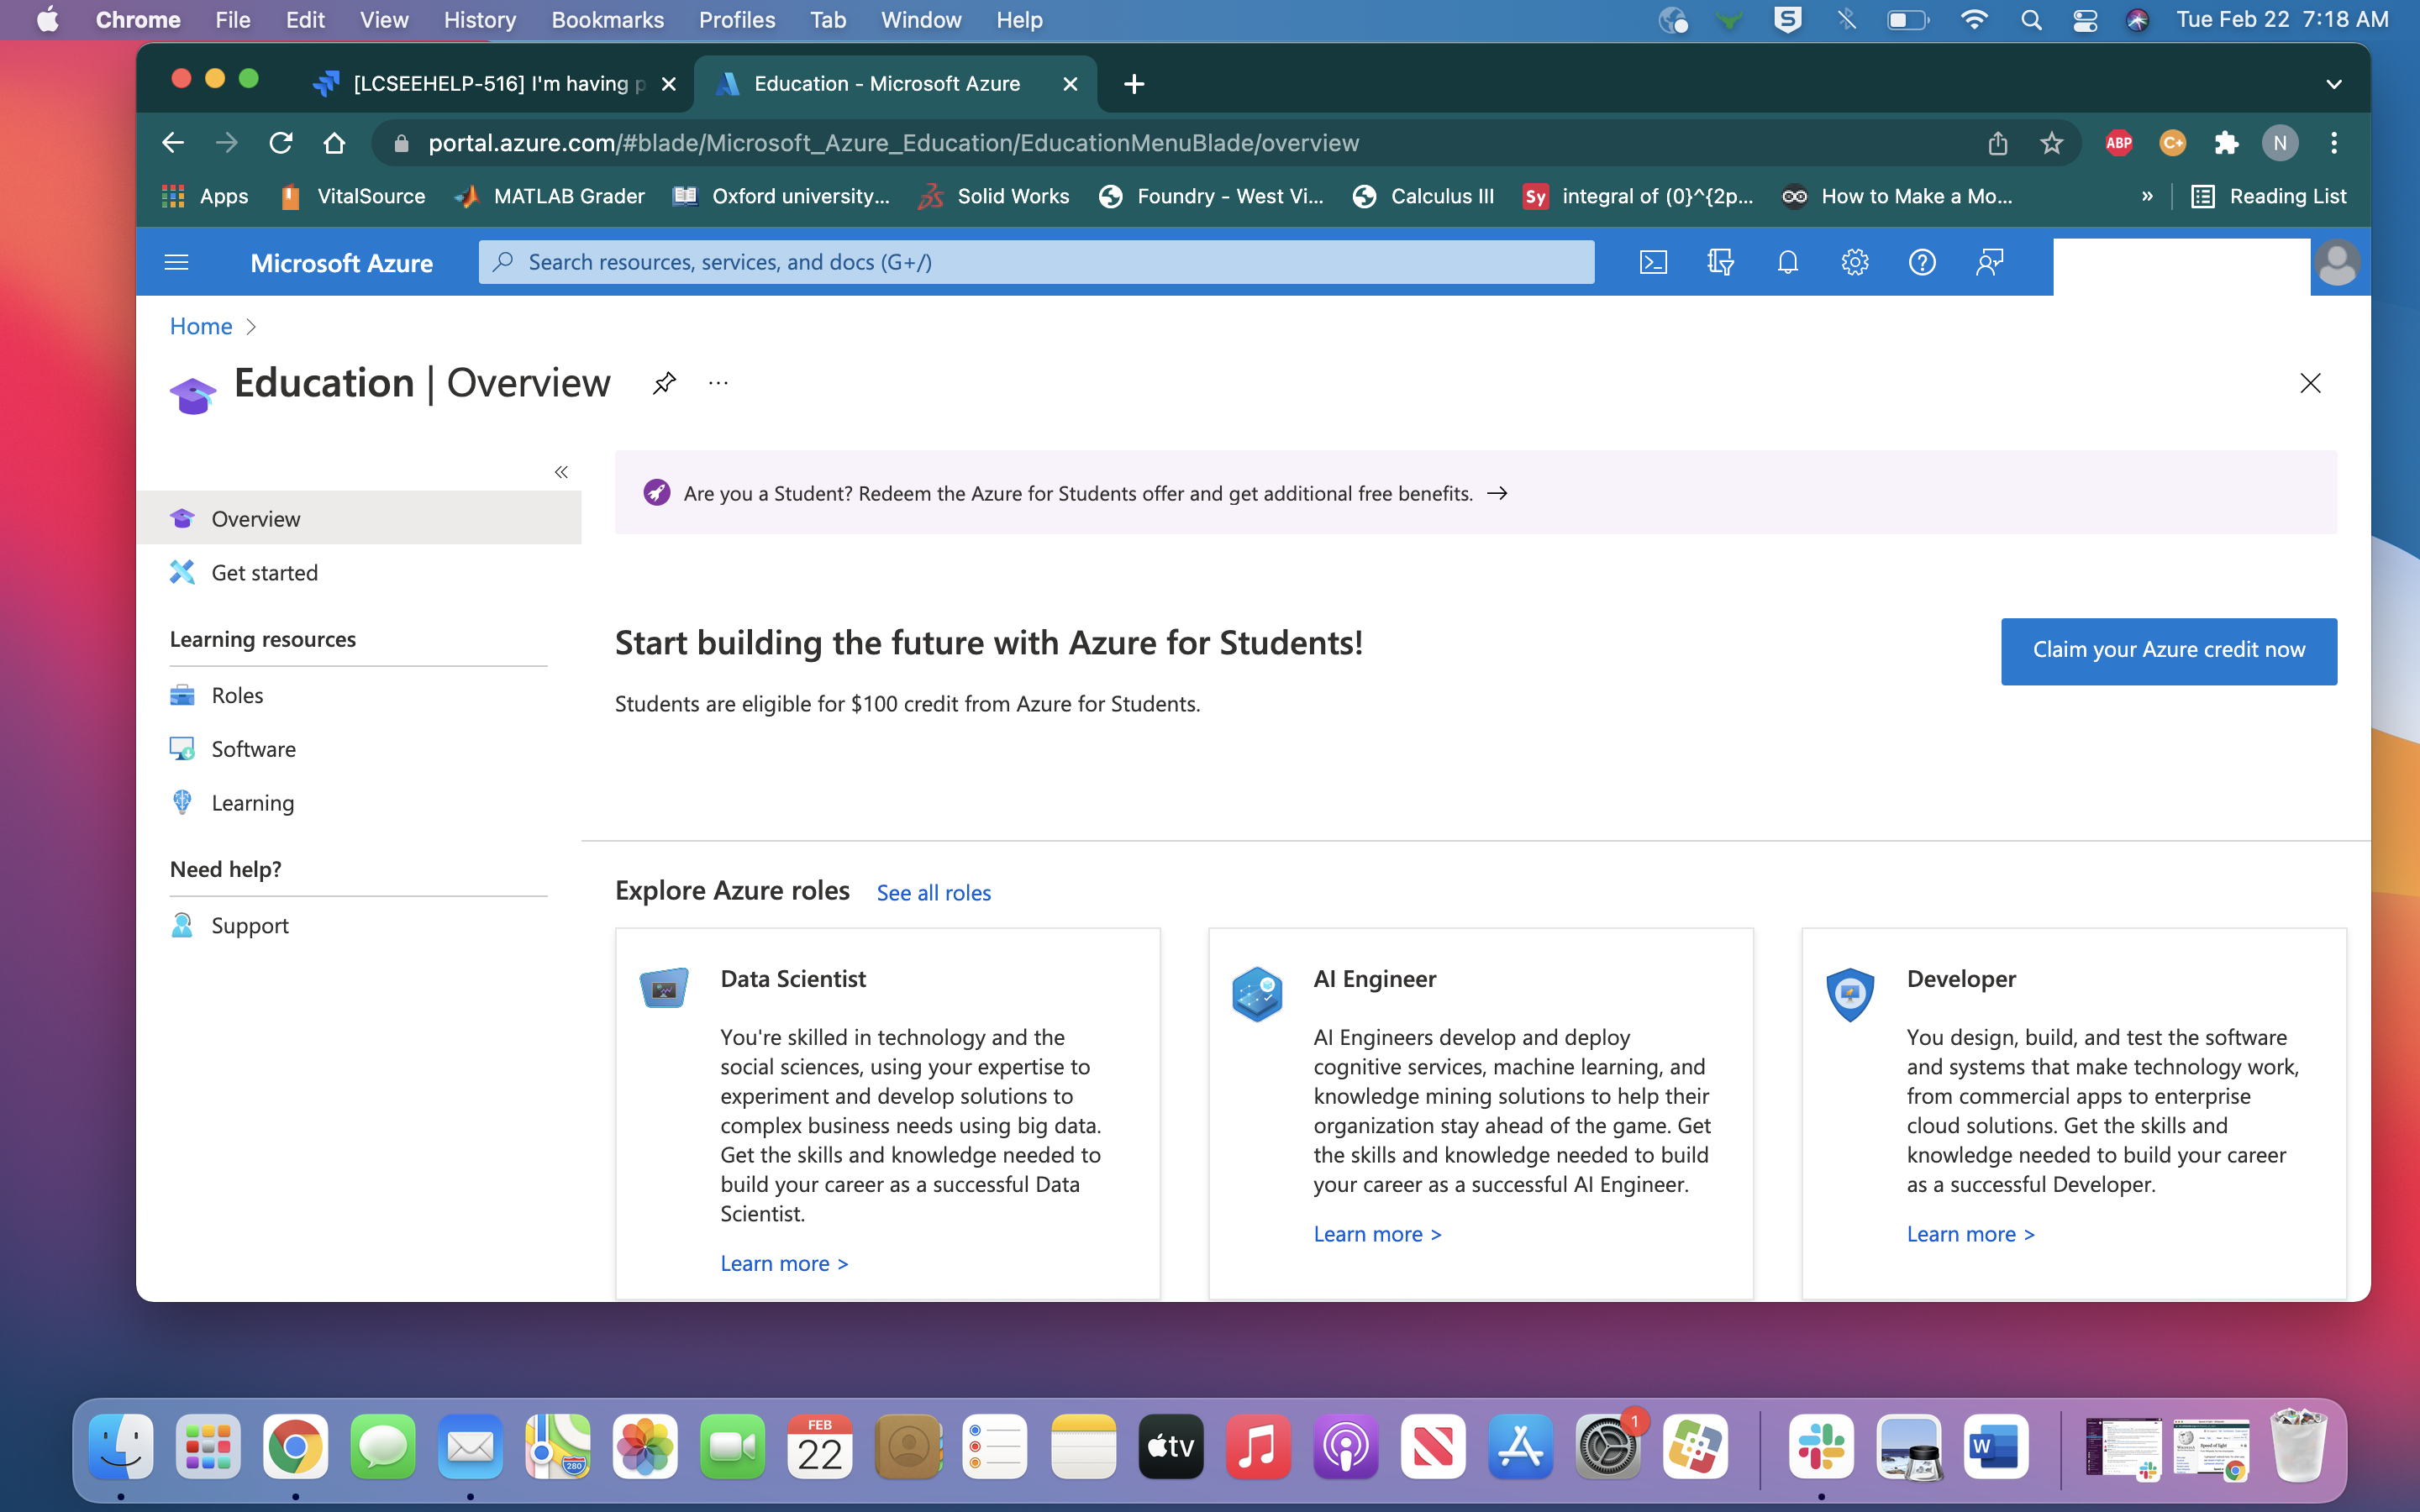Open the Apps bookmark shortcut
The height and width of the screenshot is (1512, 2420).
[x=205, y=196]
